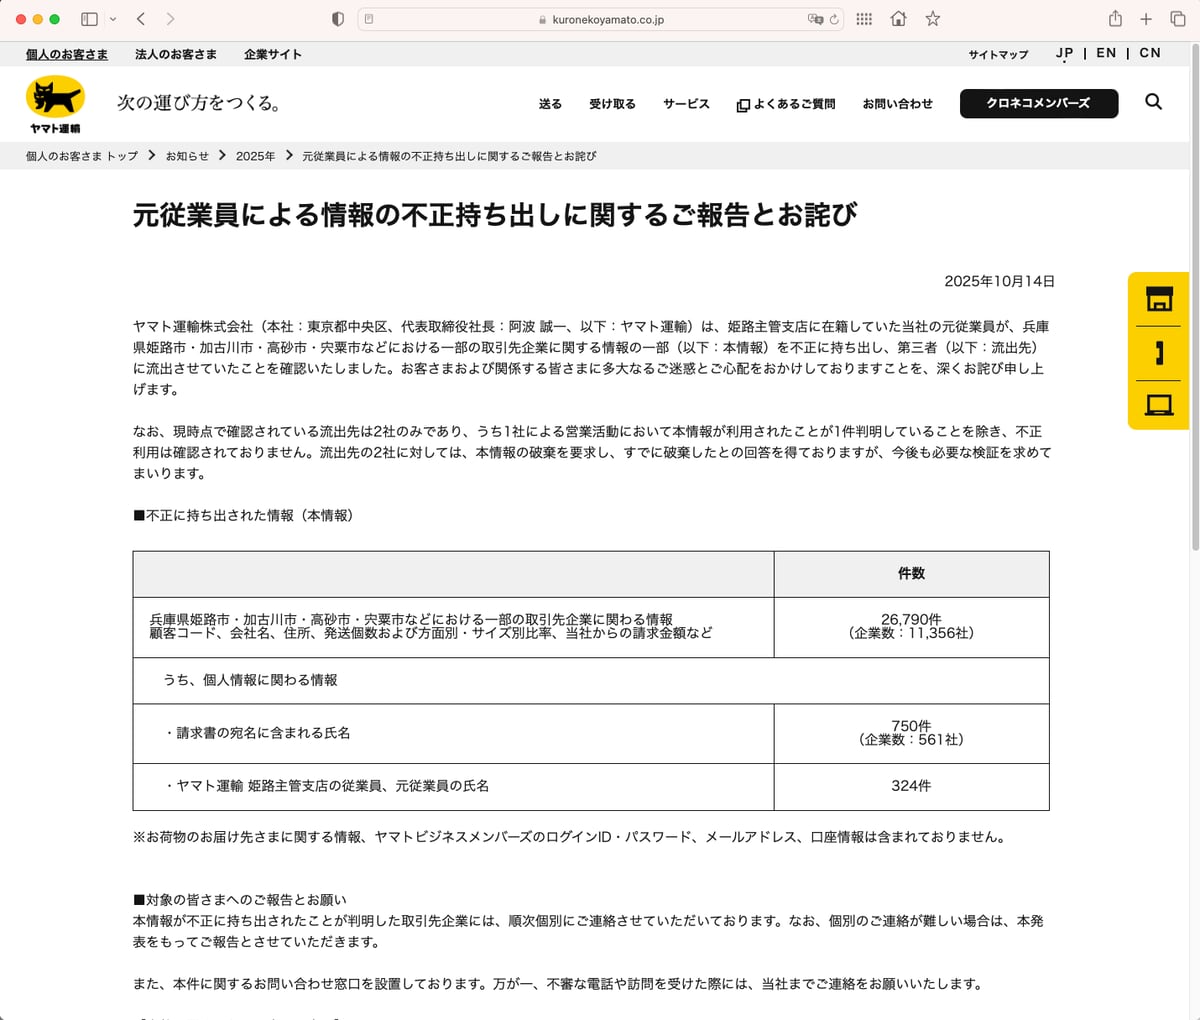The image size is (1200, 1020).
Task: Switch site language to EN
Action: 1106,53
